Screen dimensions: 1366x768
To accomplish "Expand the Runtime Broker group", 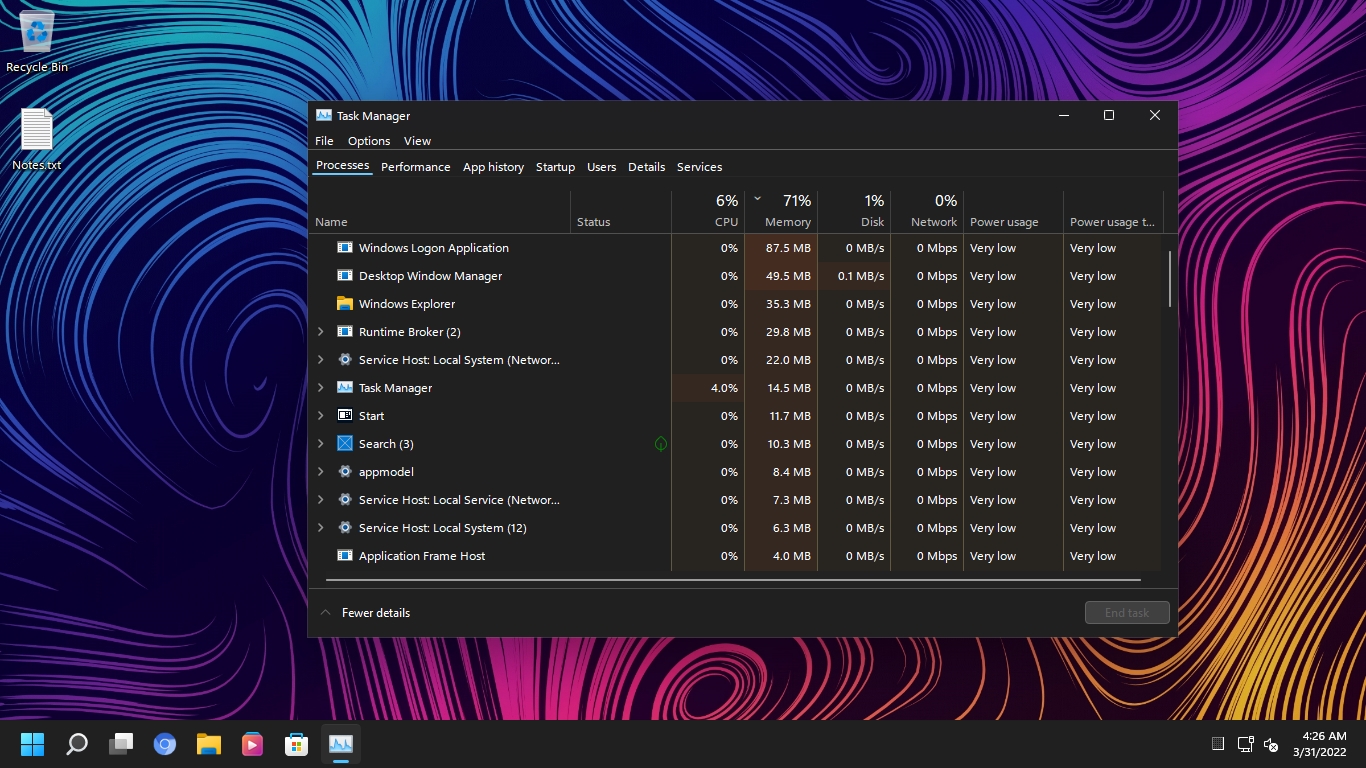I will (320, 331).
